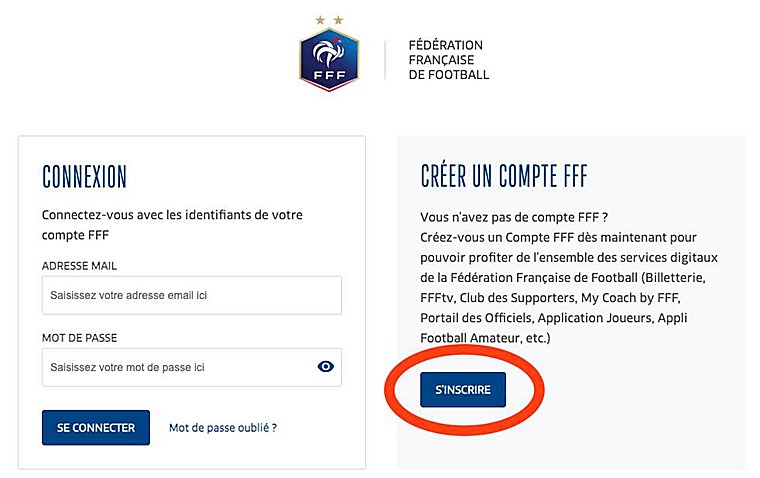The width and height of the screenshot is (760, 478).
Task: Click the CRÉER UN COMPTE FFF heading
Action: [x=504, y=175]
